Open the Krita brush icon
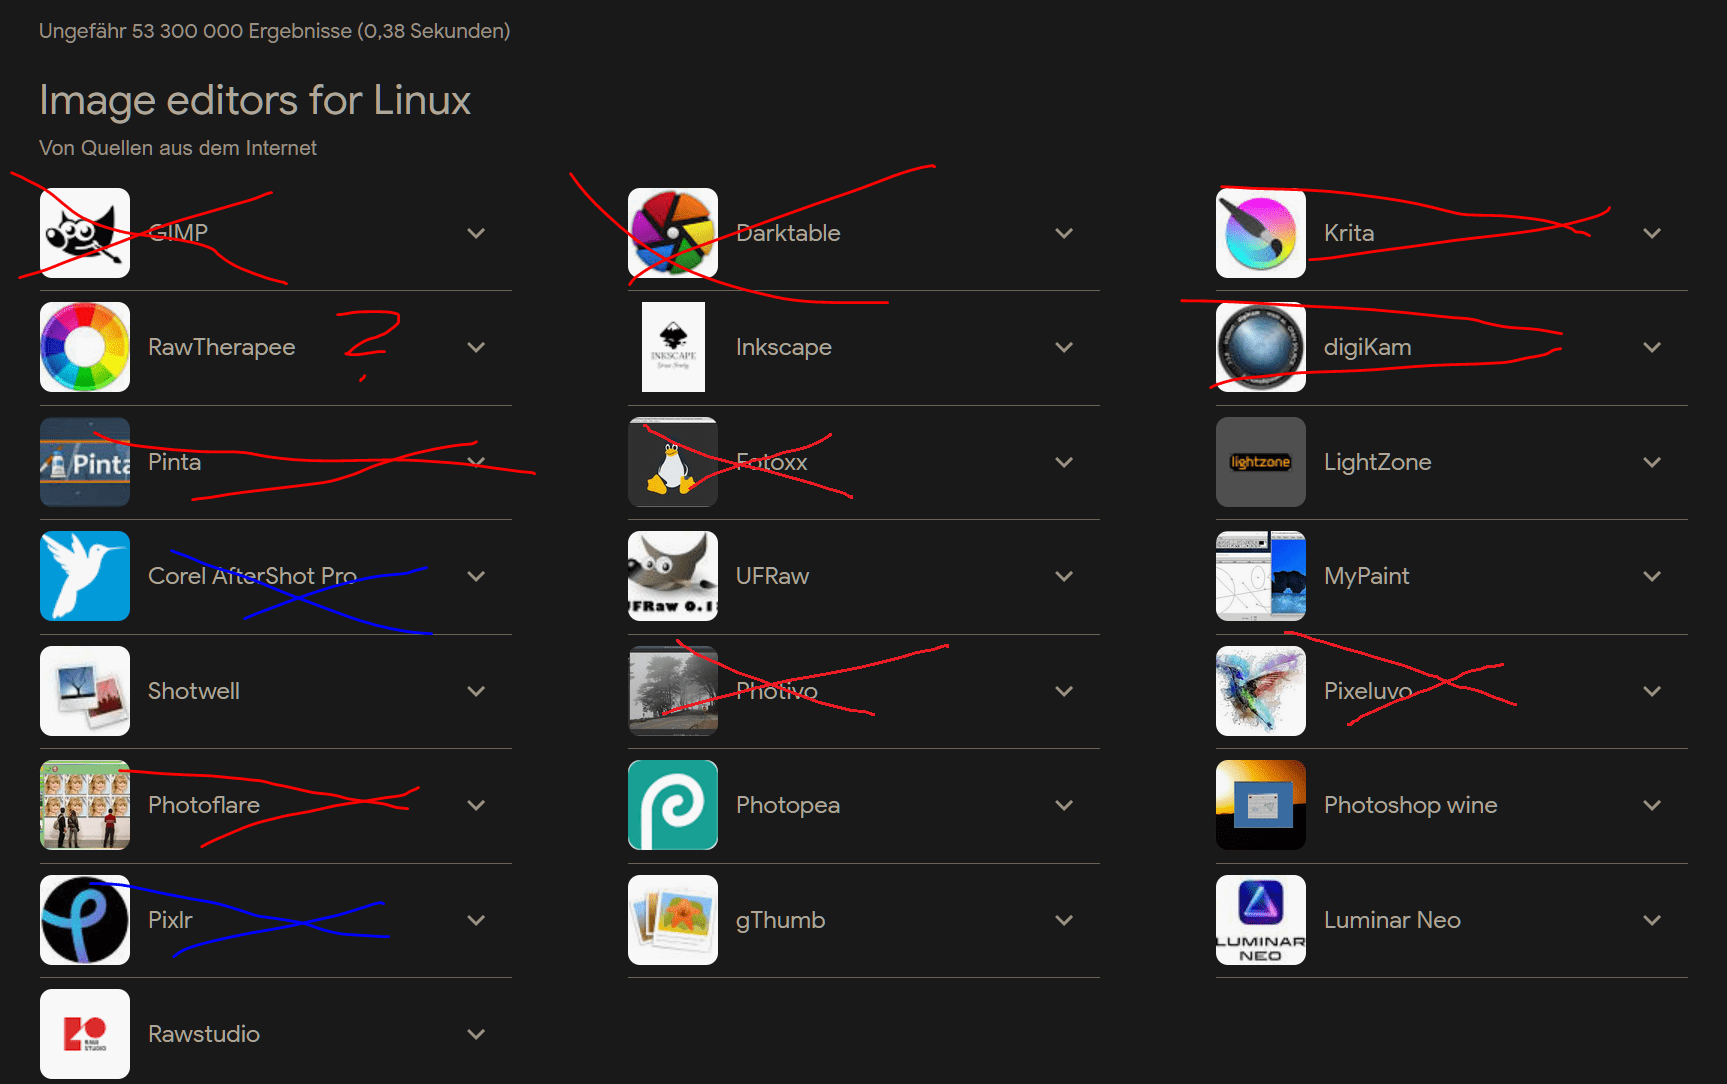The width and height of the screenshot is (1727, 1084). (x=1261, y=233)
